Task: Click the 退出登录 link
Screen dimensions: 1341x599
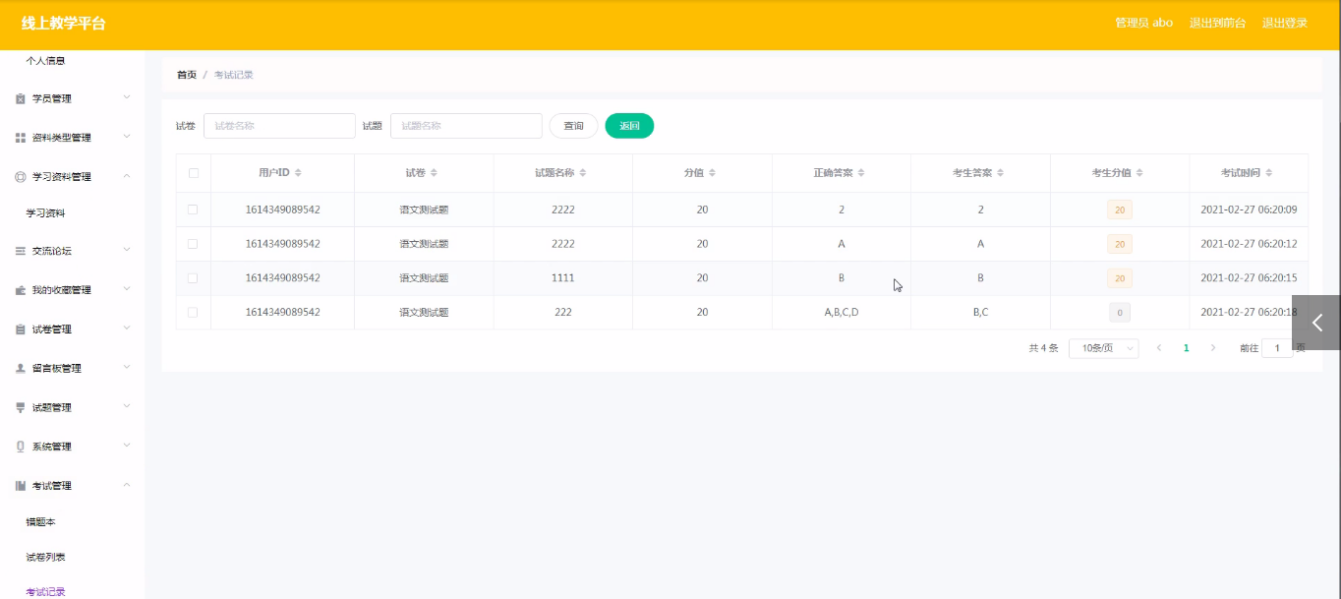Action: pos(1284,23)
